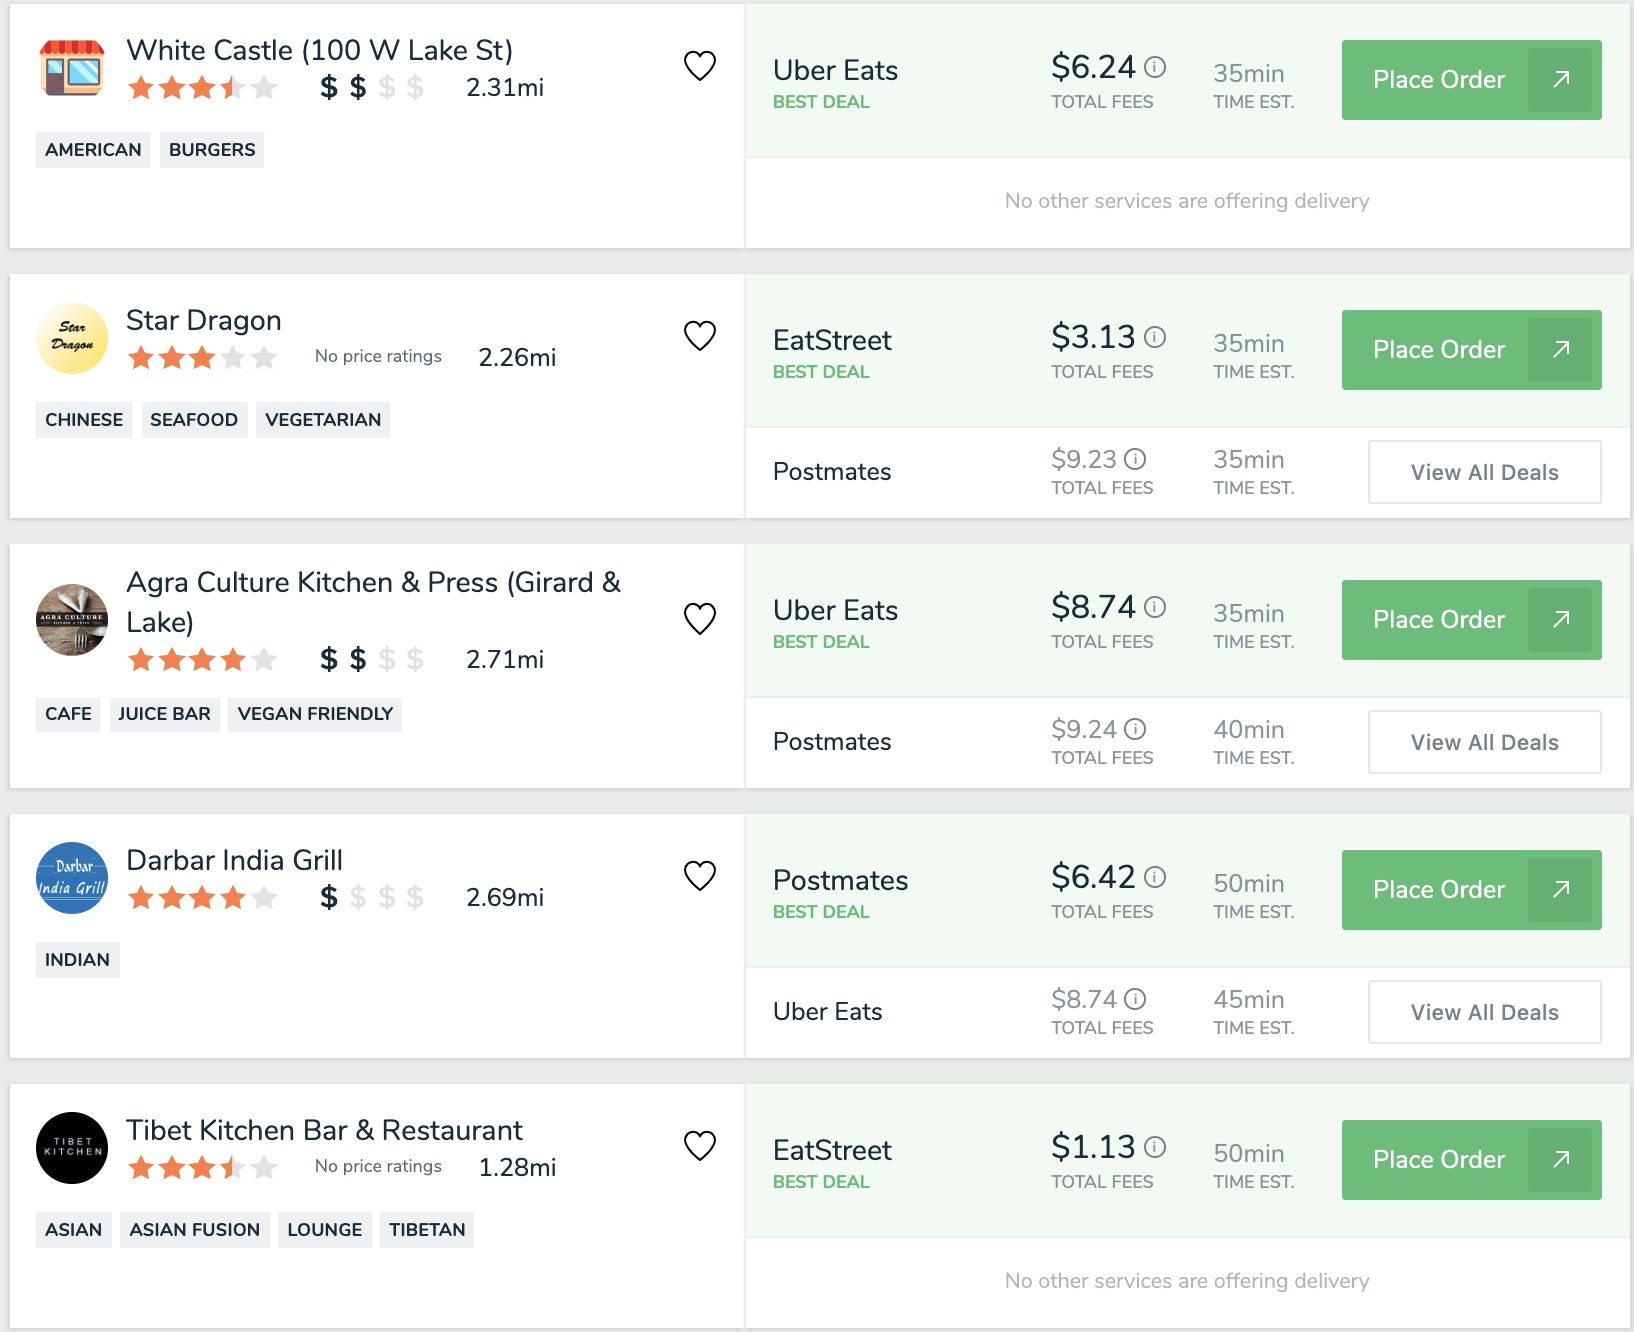The image size is (1634, 1332).
Task: Click the arrow icon on White Castle Place Order
Action: [x=1560, y=80]
